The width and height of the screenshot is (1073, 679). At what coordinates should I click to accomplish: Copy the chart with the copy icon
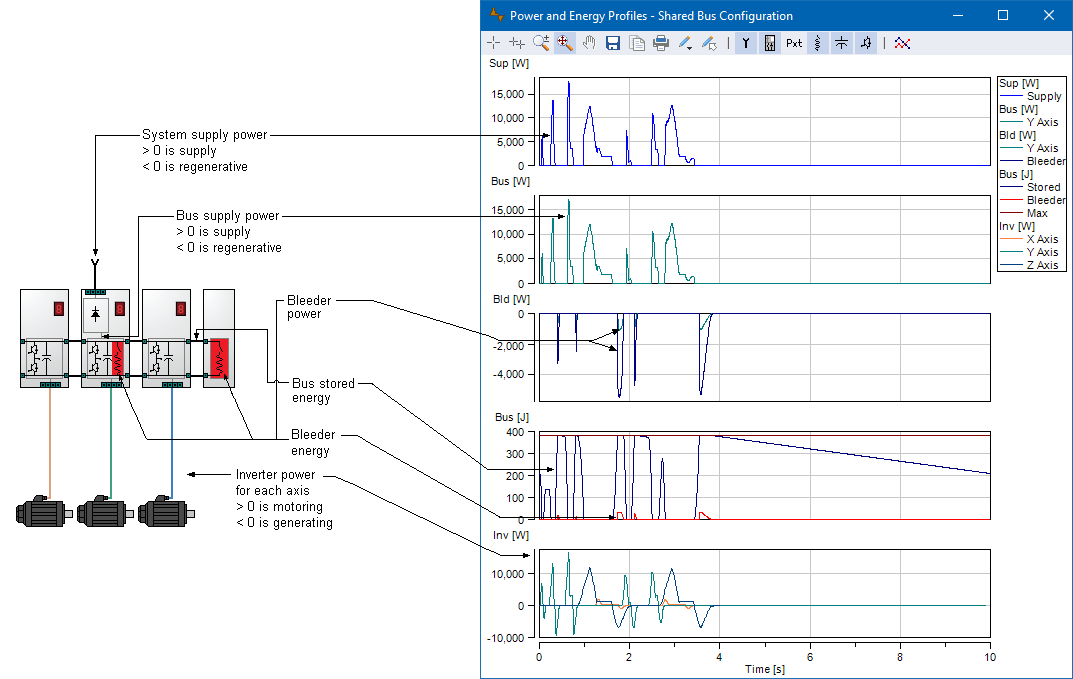tap(637, 43)
